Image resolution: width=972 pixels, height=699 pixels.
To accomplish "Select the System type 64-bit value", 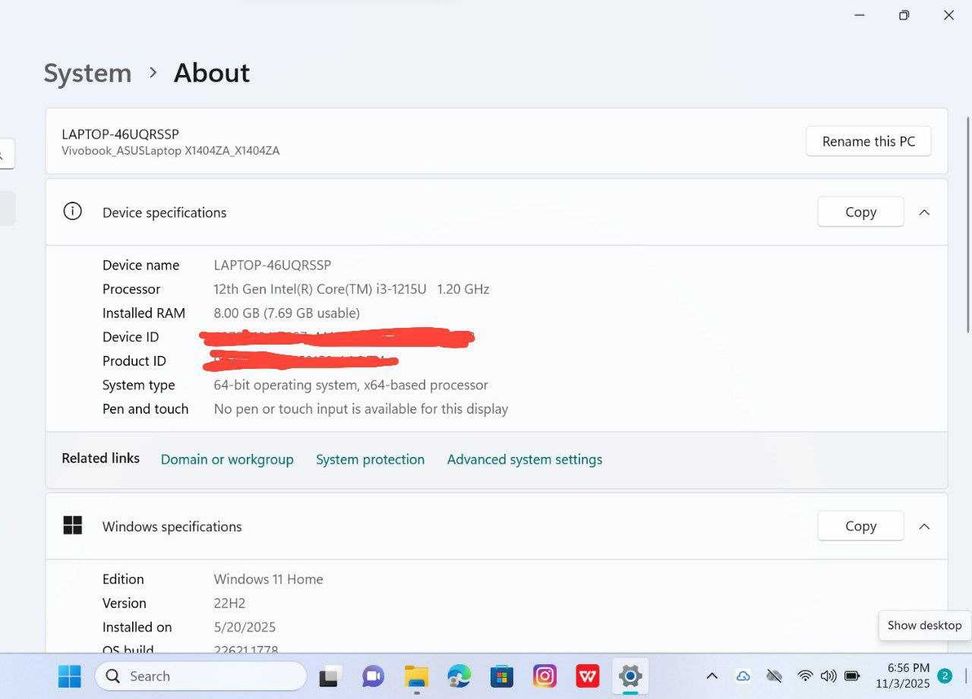I will (350, 385).
